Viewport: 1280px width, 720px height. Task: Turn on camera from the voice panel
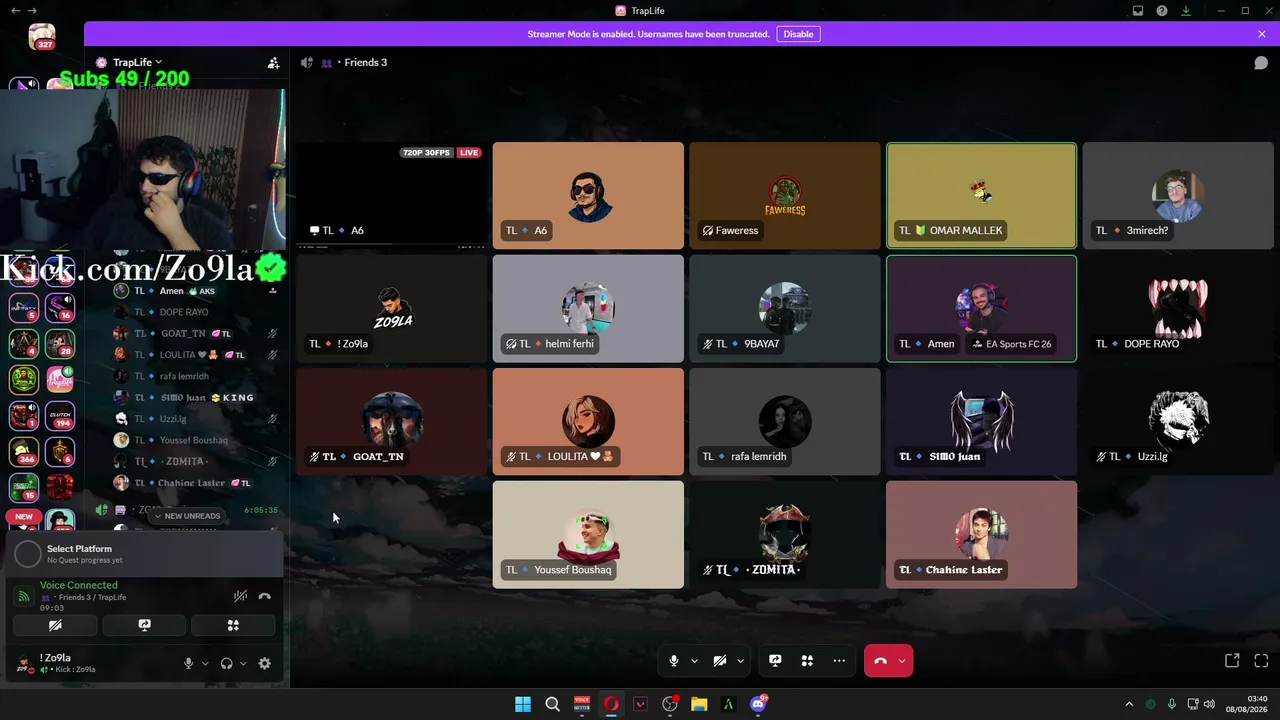tap(55, 625)
